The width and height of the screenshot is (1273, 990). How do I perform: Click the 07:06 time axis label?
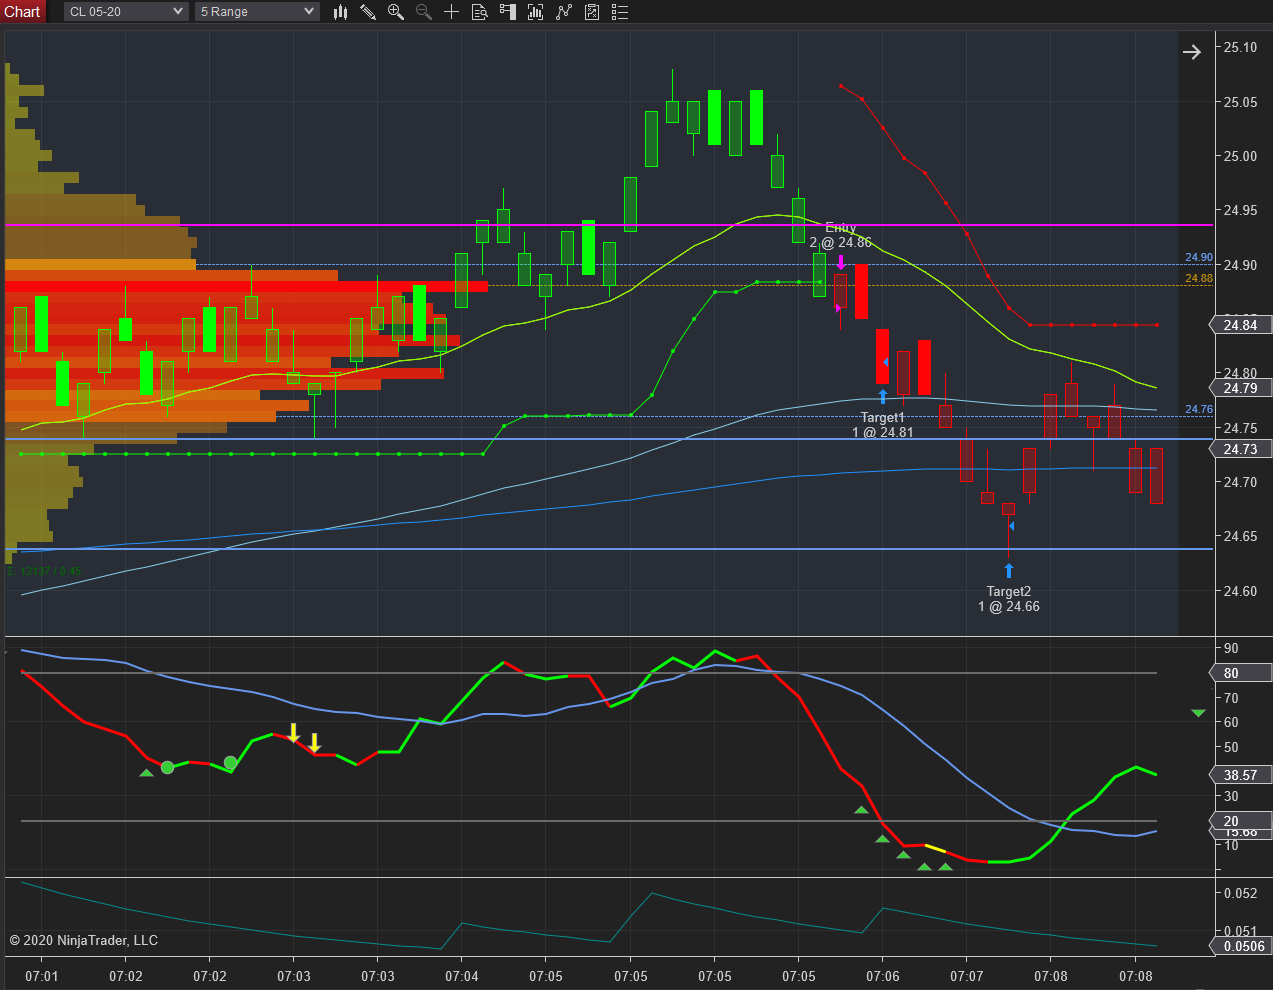pyautogui.click(x=883, y=976)
